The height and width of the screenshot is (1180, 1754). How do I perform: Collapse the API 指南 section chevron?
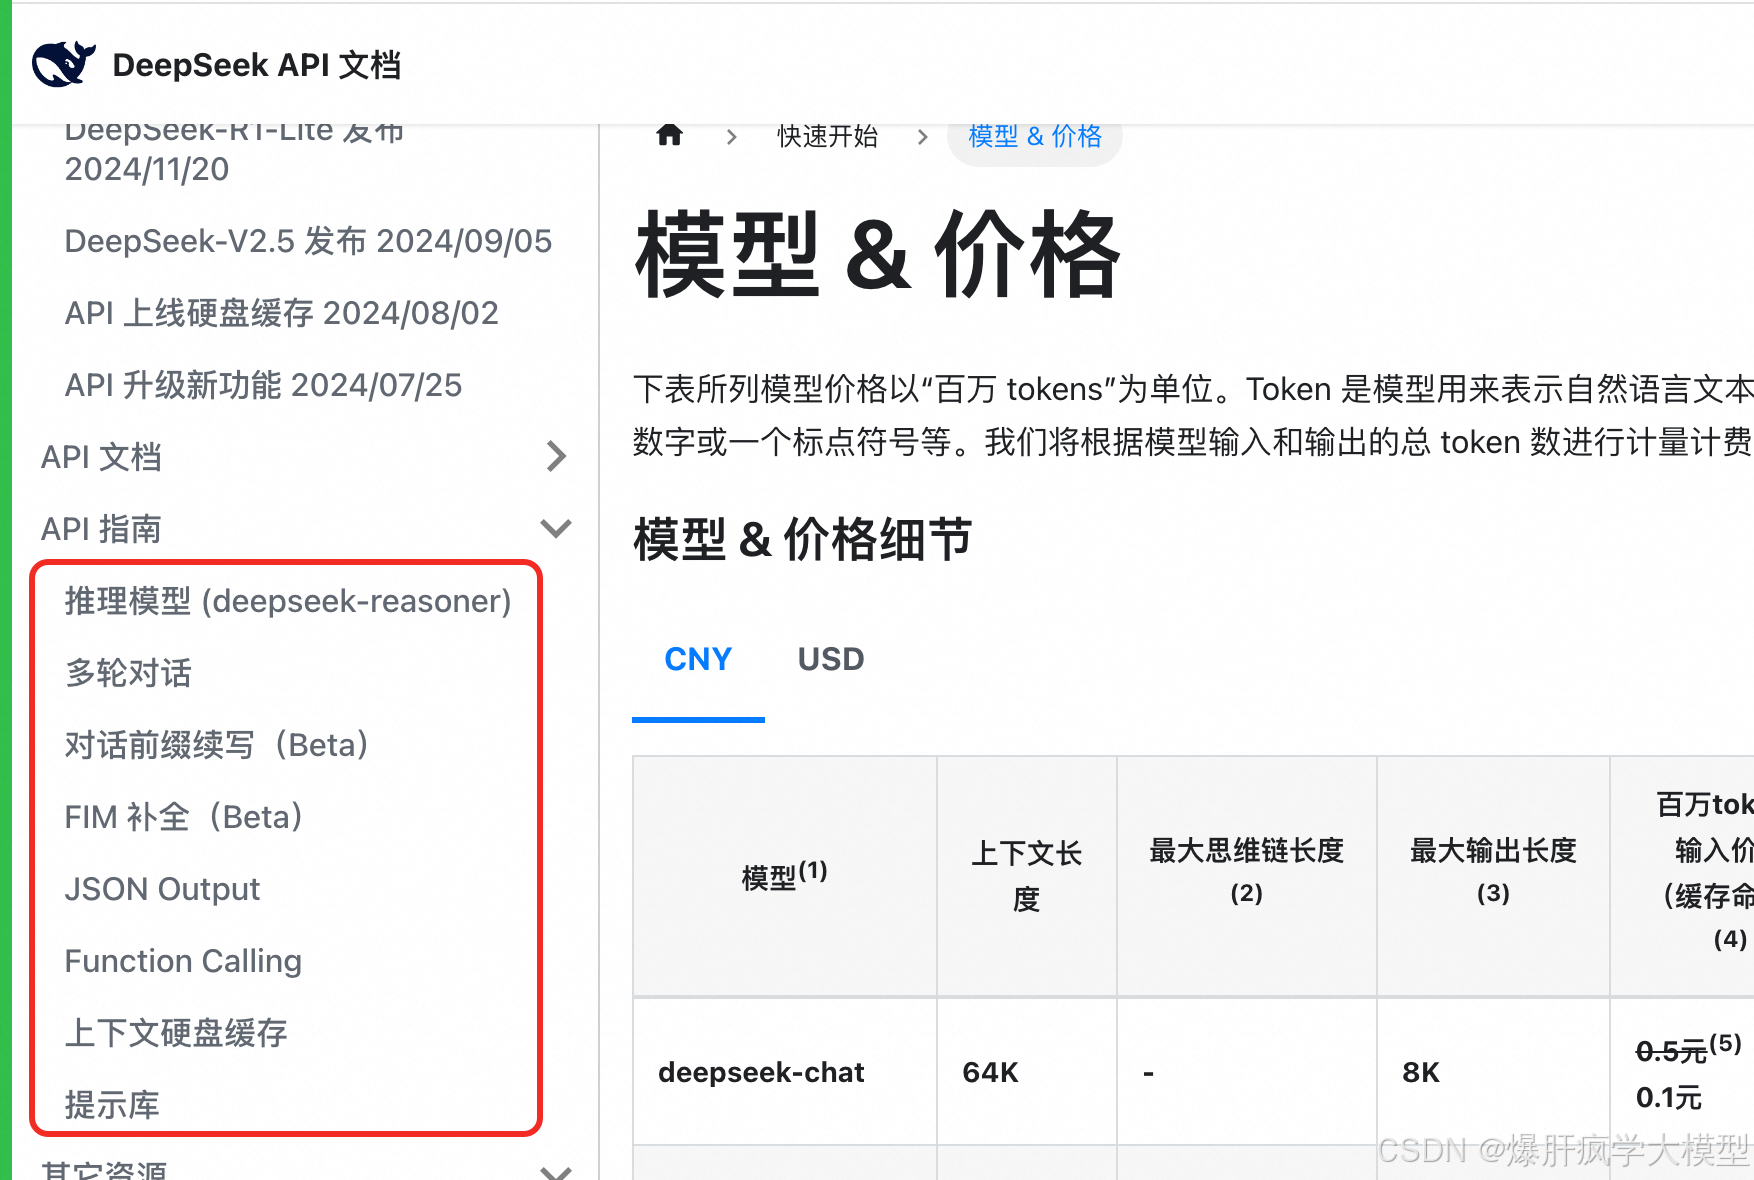556,528
